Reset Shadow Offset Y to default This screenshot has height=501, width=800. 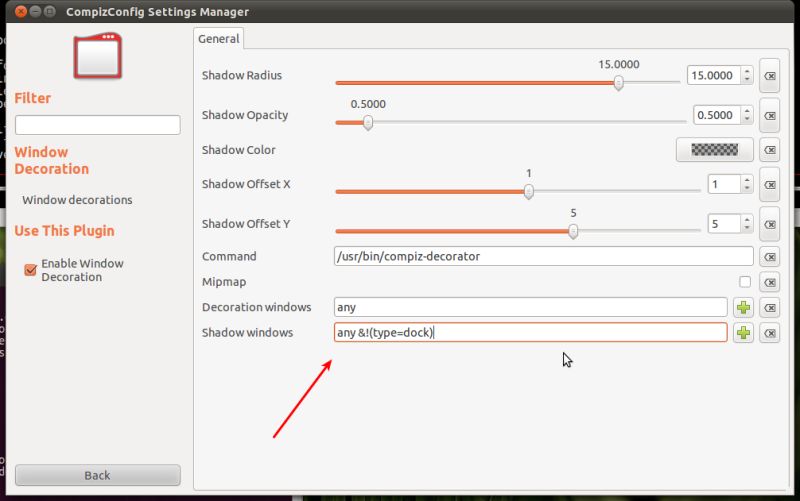[769, 224]
